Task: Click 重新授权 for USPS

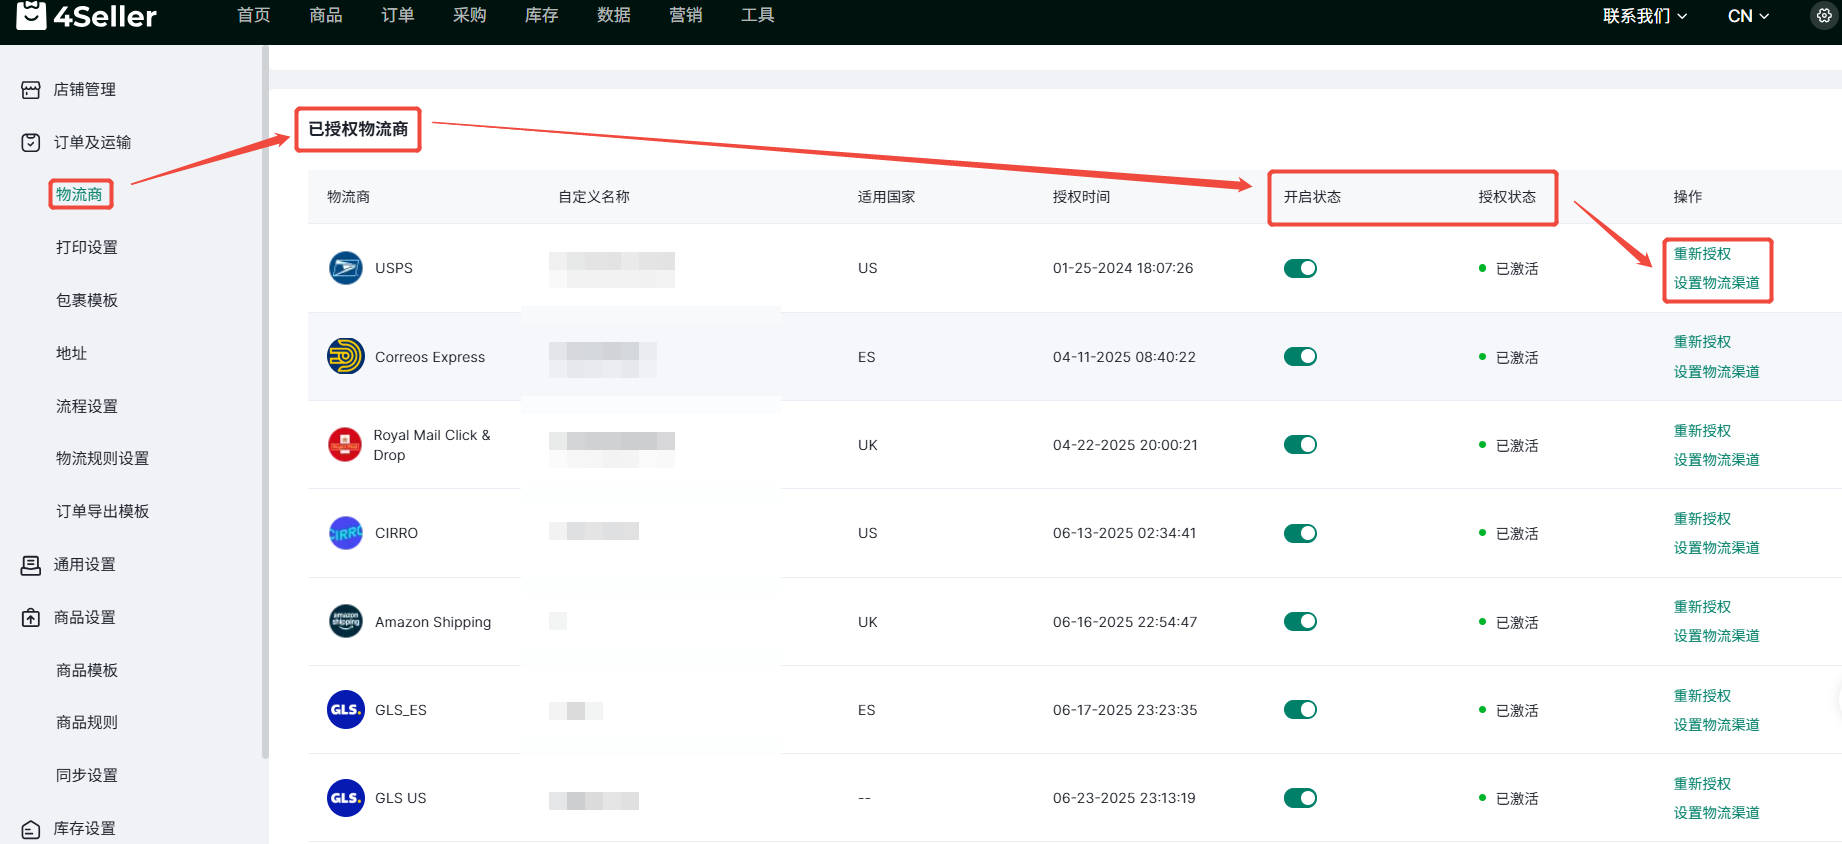Action: pyautogui.click(x=1702, y=254)
